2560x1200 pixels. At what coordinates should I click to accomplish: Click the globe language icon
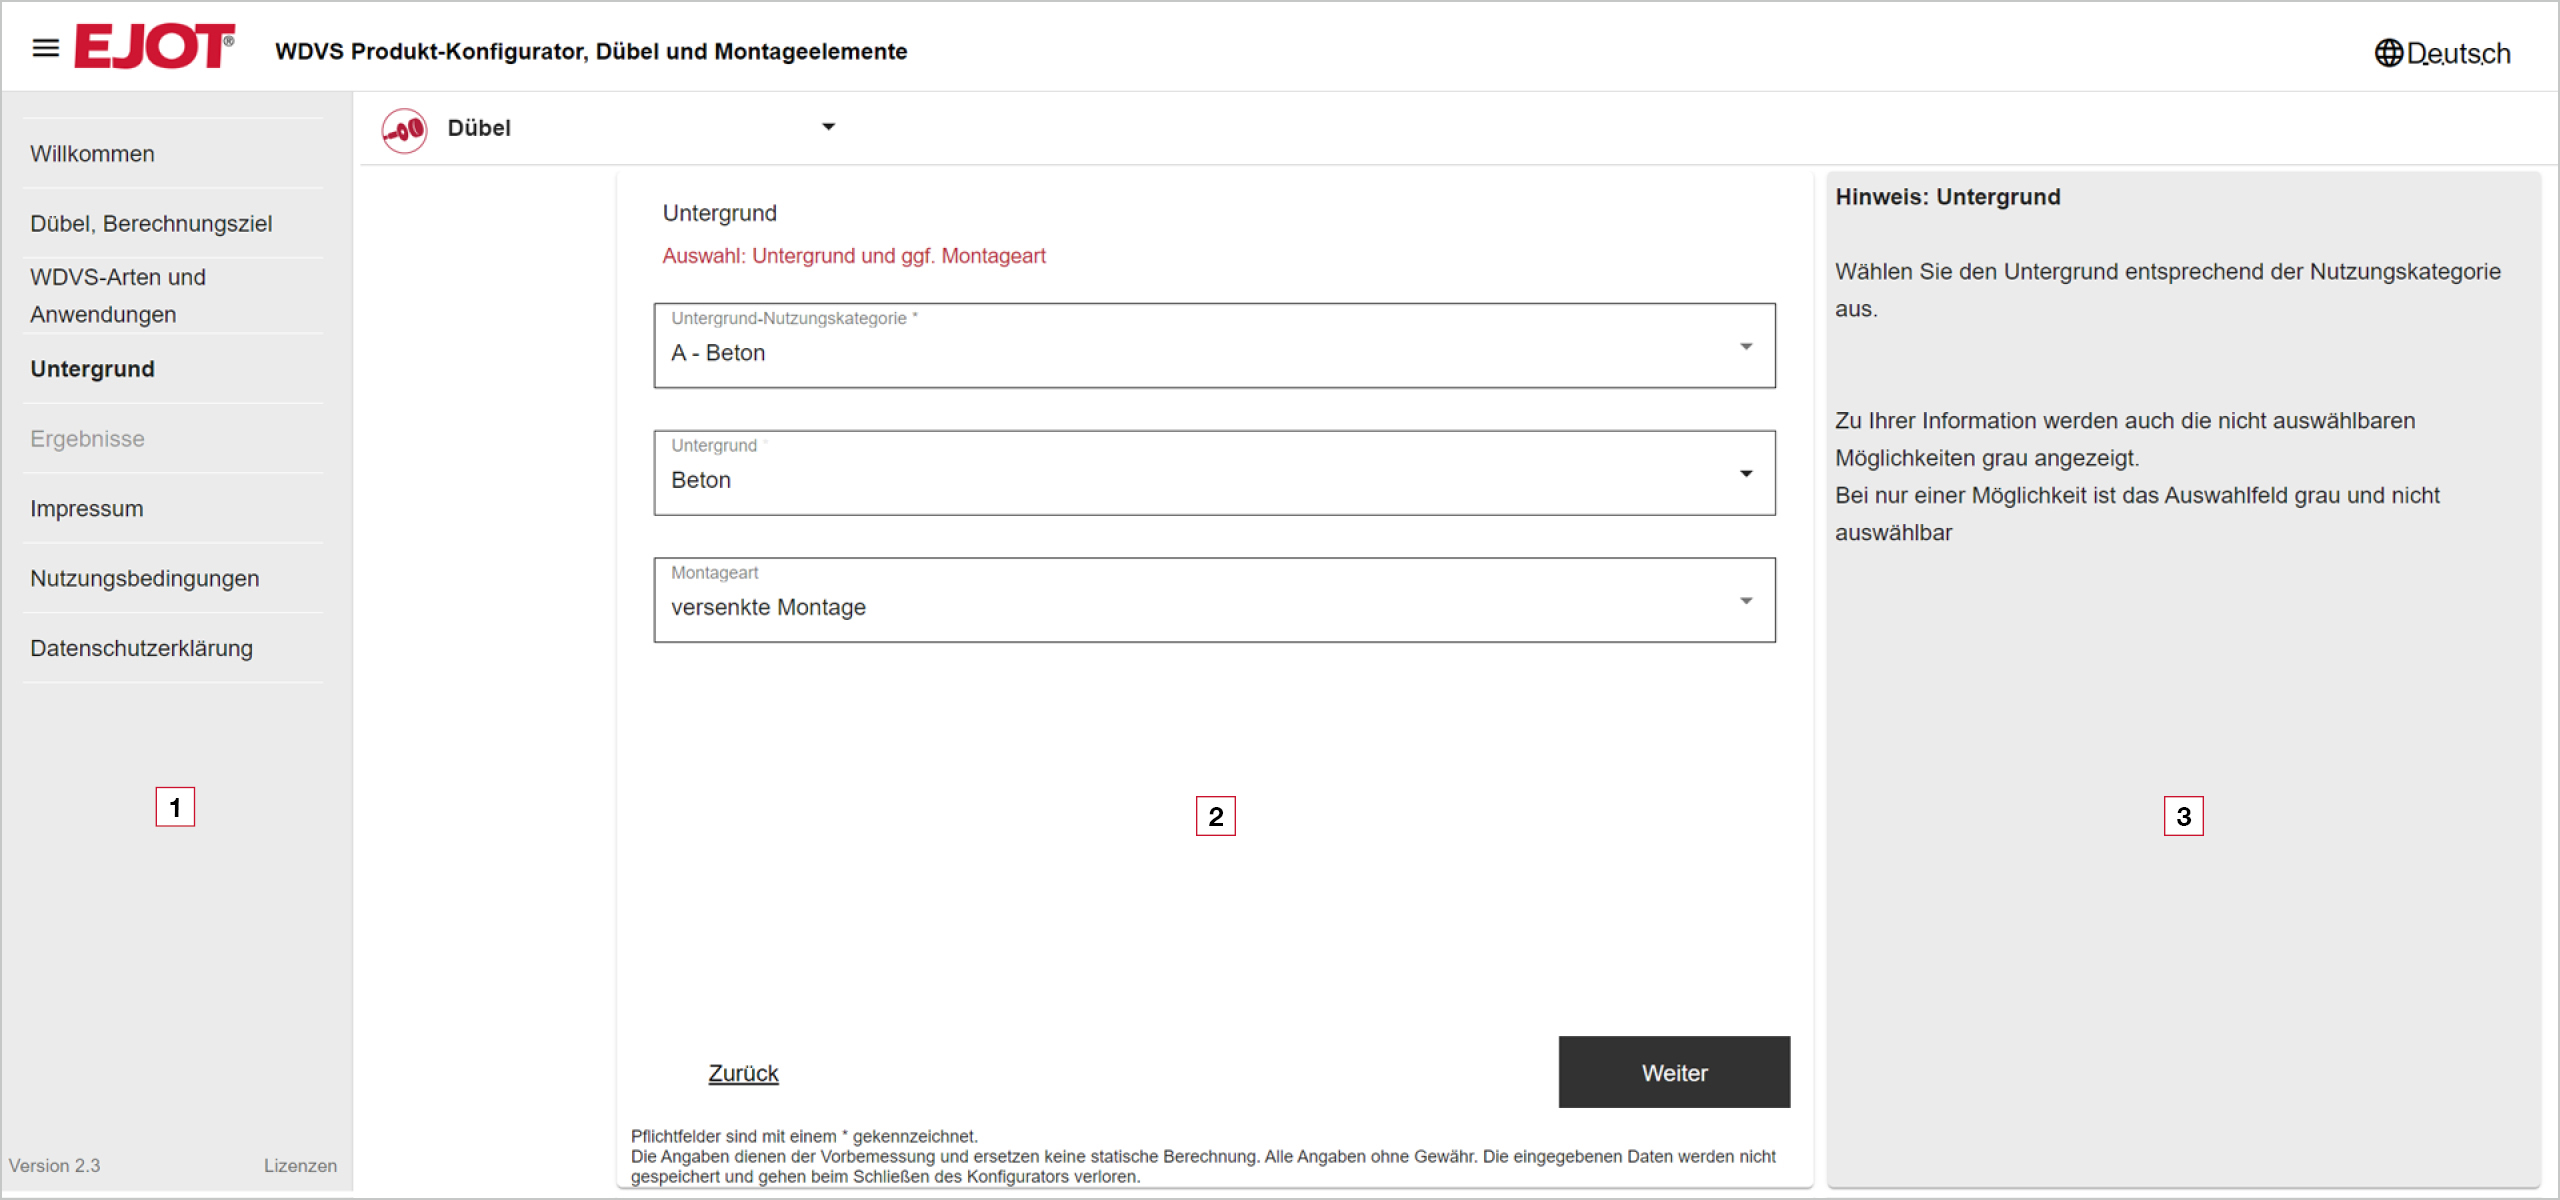pyautogui.click(x=2388, y=53)
